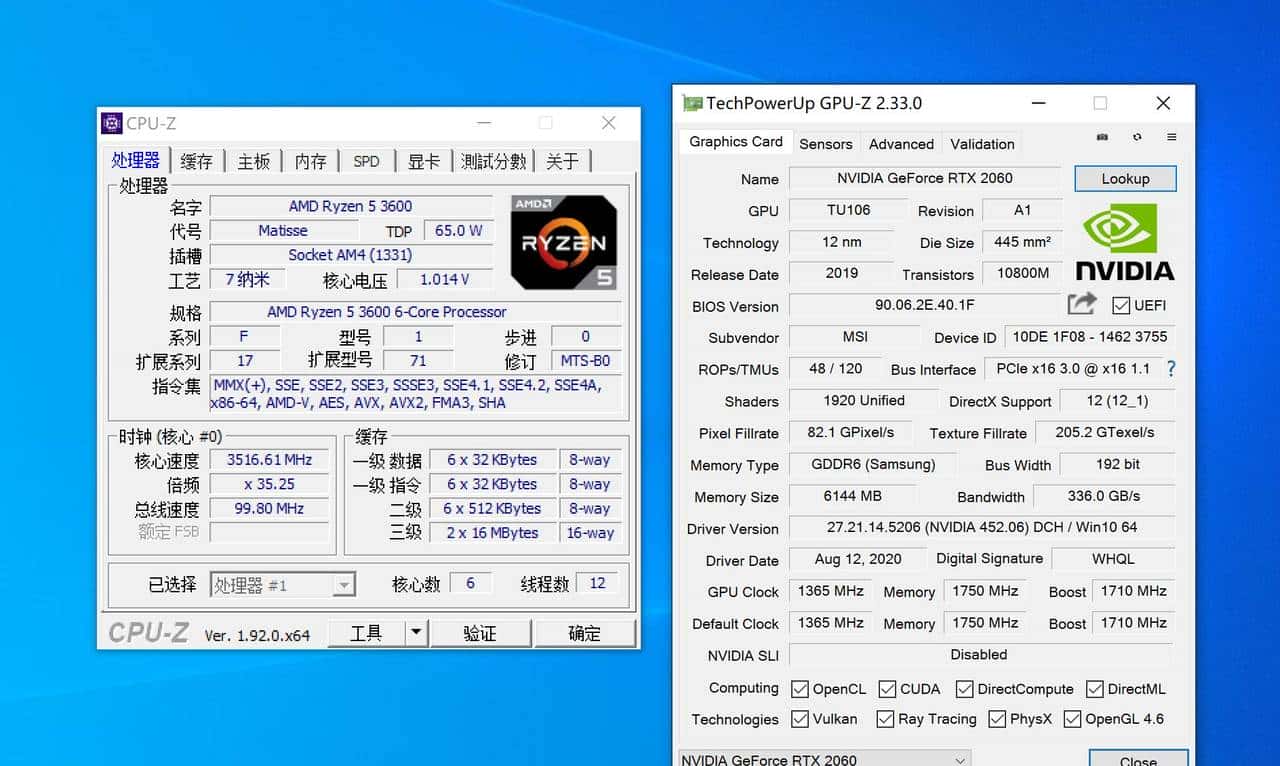Switch to the SPD tab in CPU-Z
Screen dimensions: 1280x766
(366, 160)
